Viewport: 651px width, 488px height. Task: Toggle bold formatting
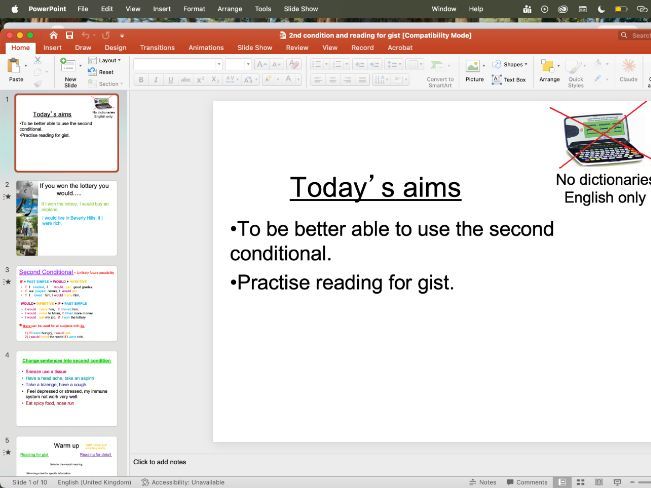click(141, 79)
